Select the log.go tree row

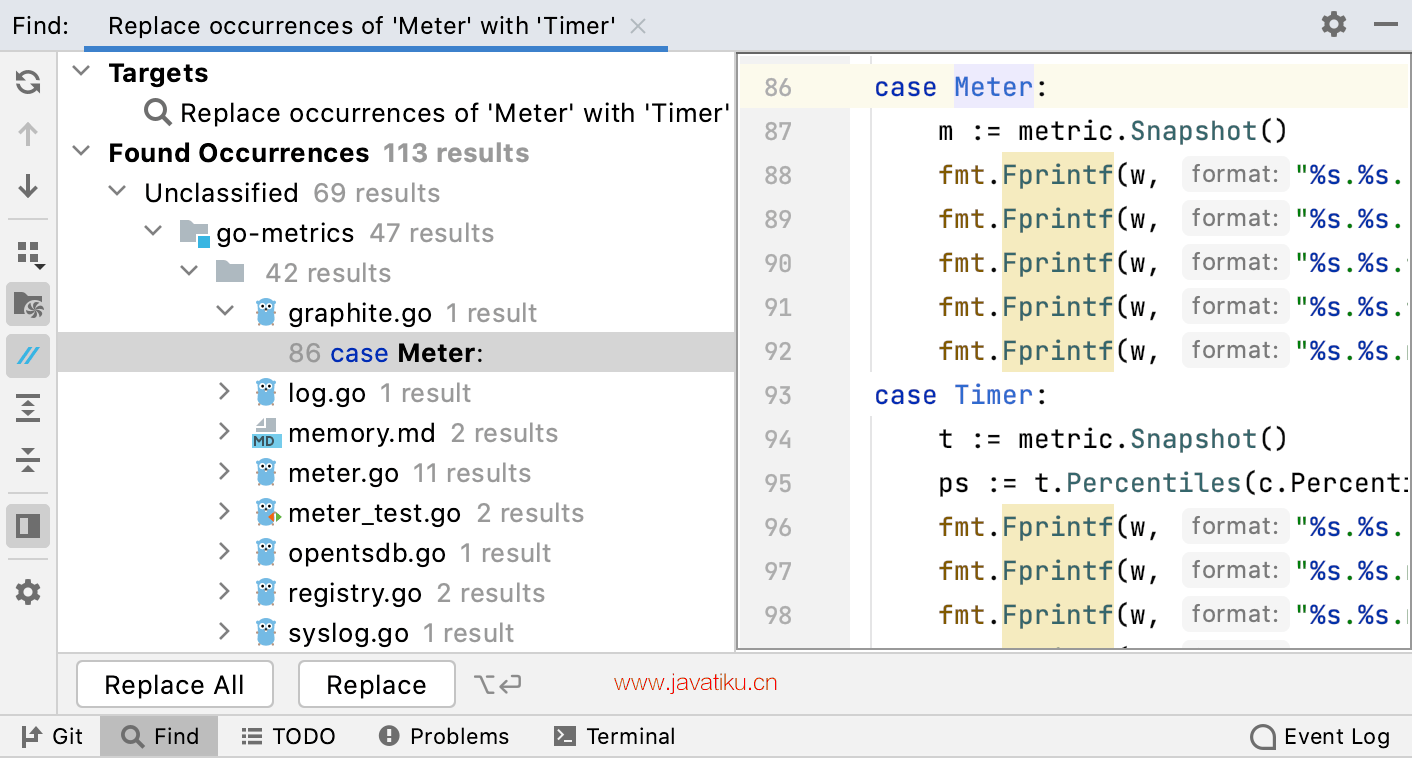click(x=396, y=392)
